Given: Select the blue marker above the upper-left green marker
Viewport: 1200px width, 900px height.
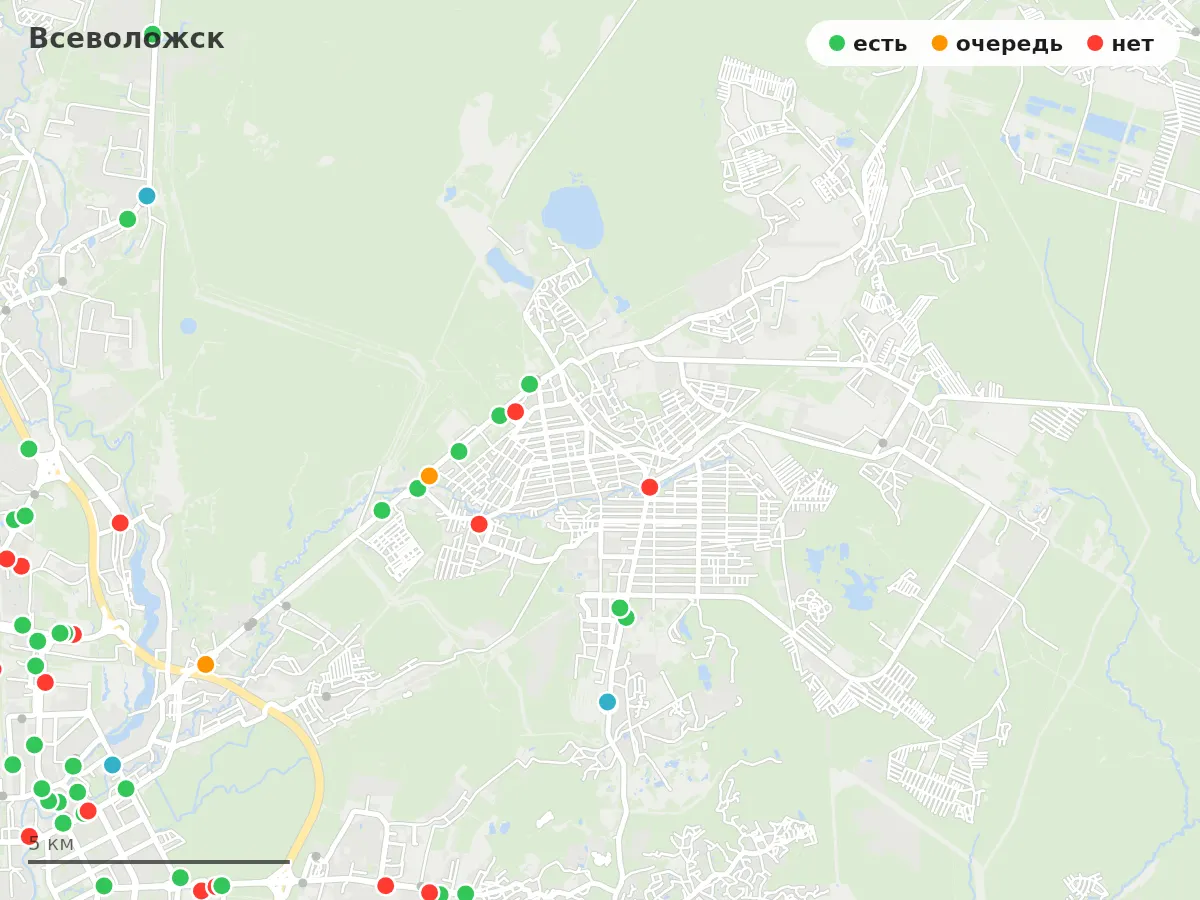Looking at the screenshot, I should coord(147,196).
